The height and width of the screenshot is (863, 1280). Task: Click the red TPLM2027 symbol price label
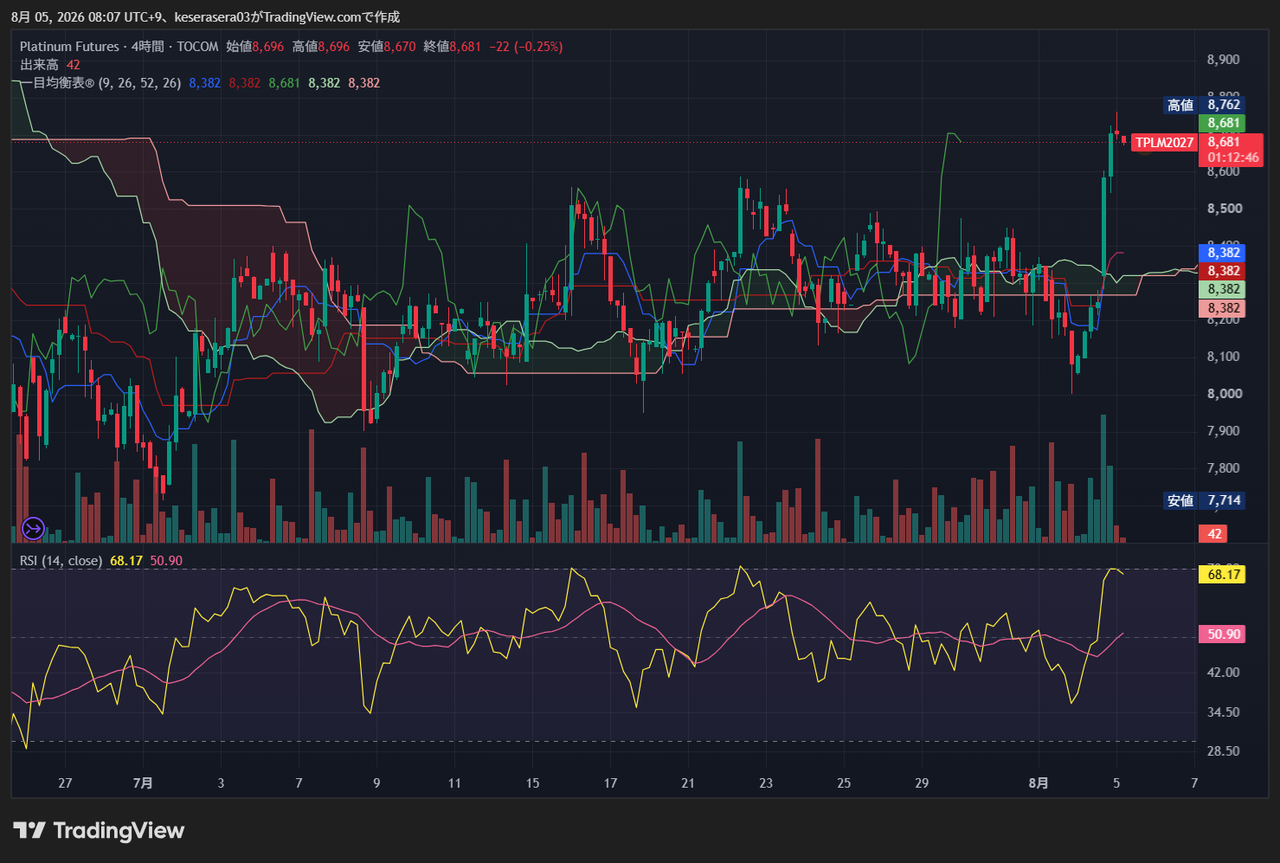click(x=1165, y=143)
